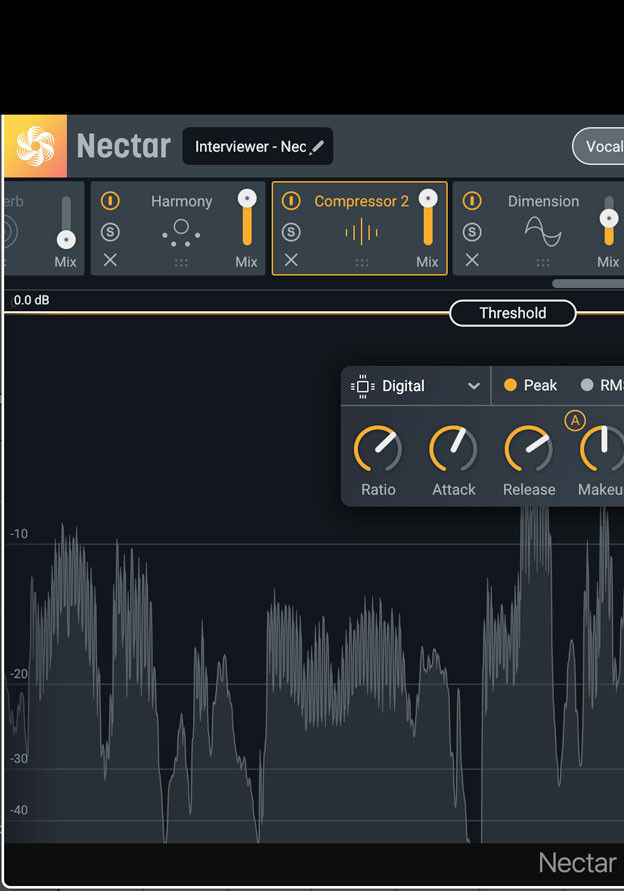
Task: Remove the Dimension module with its X
Action: (472, 260)
